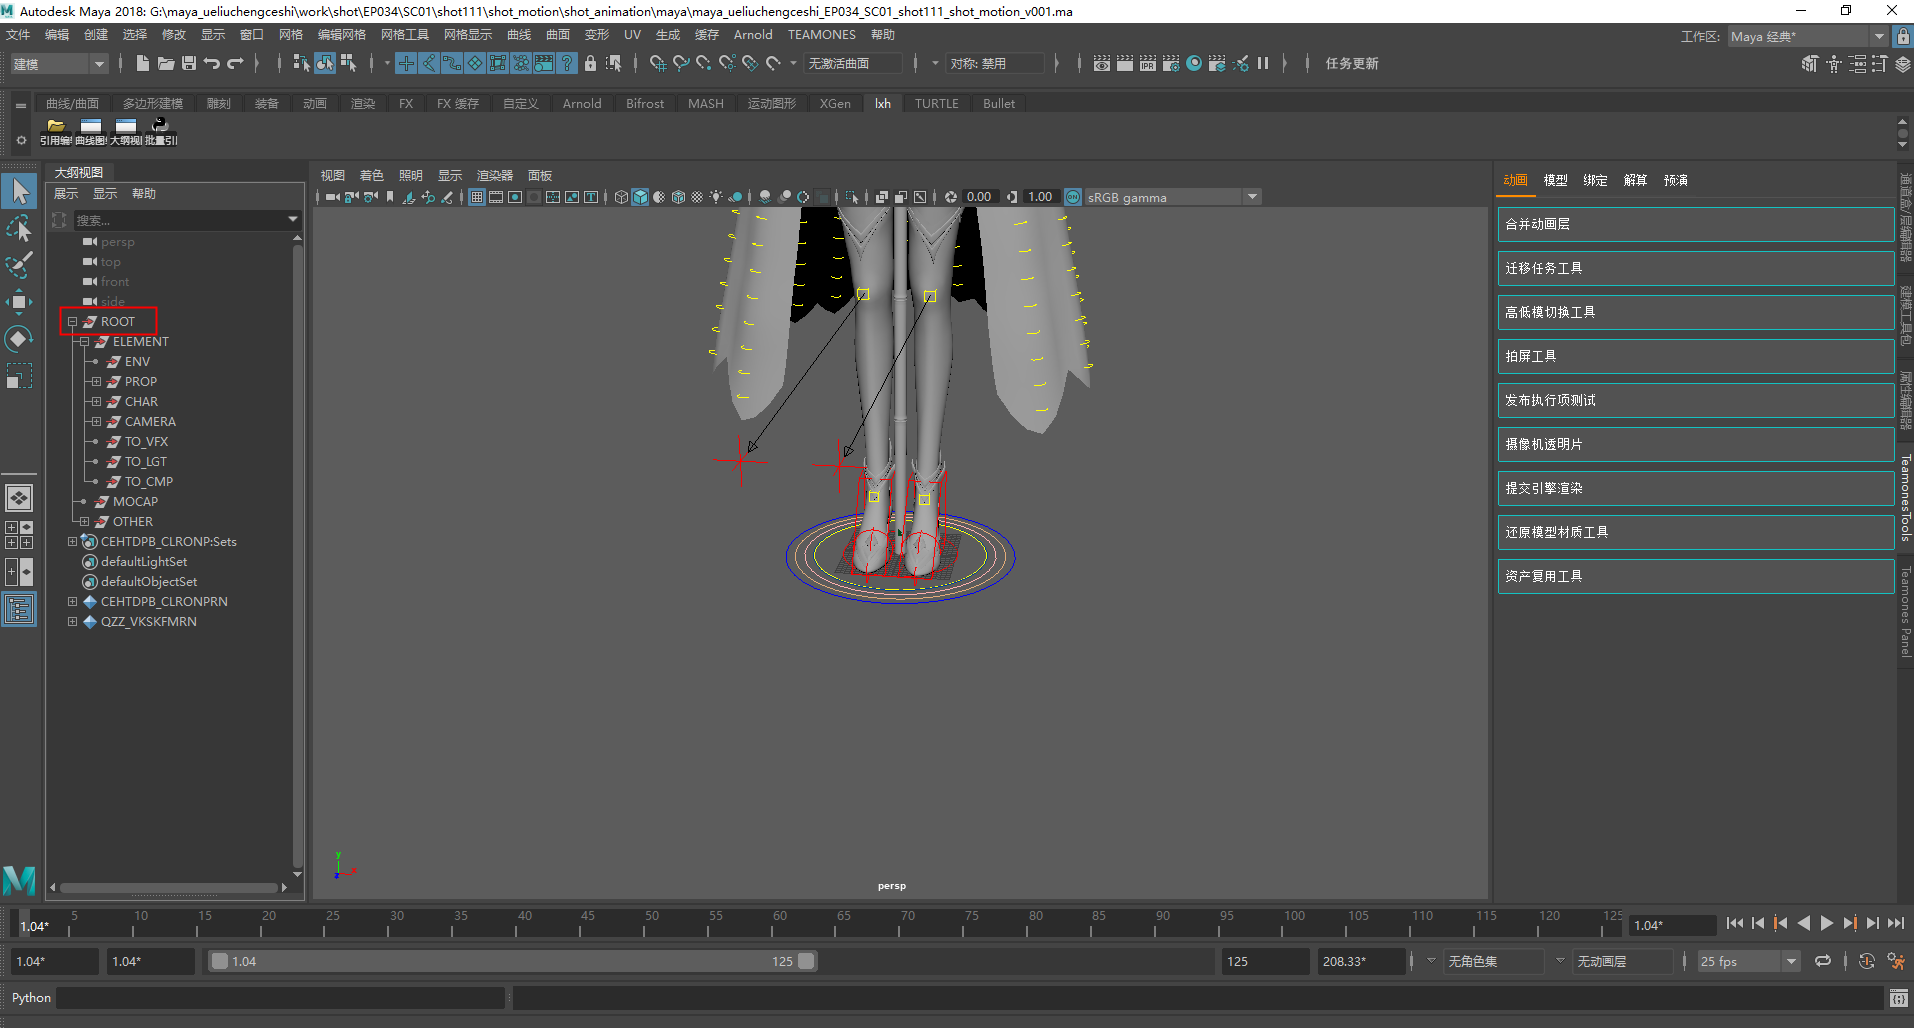Screen dimensions: 1914x1028
Task: Click the range slider end handle at 125
Action: (x=806, y=961)
